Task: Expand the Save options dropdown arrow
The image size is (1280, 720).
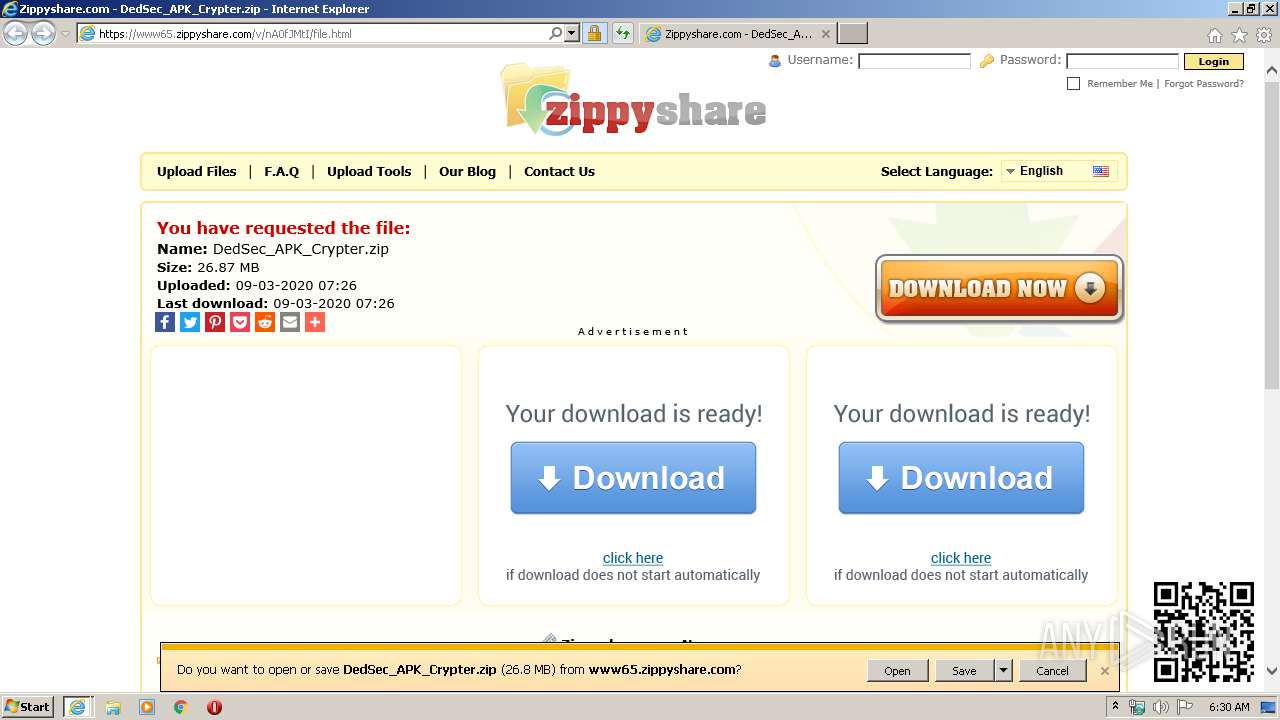Action: coord(1003,670)
